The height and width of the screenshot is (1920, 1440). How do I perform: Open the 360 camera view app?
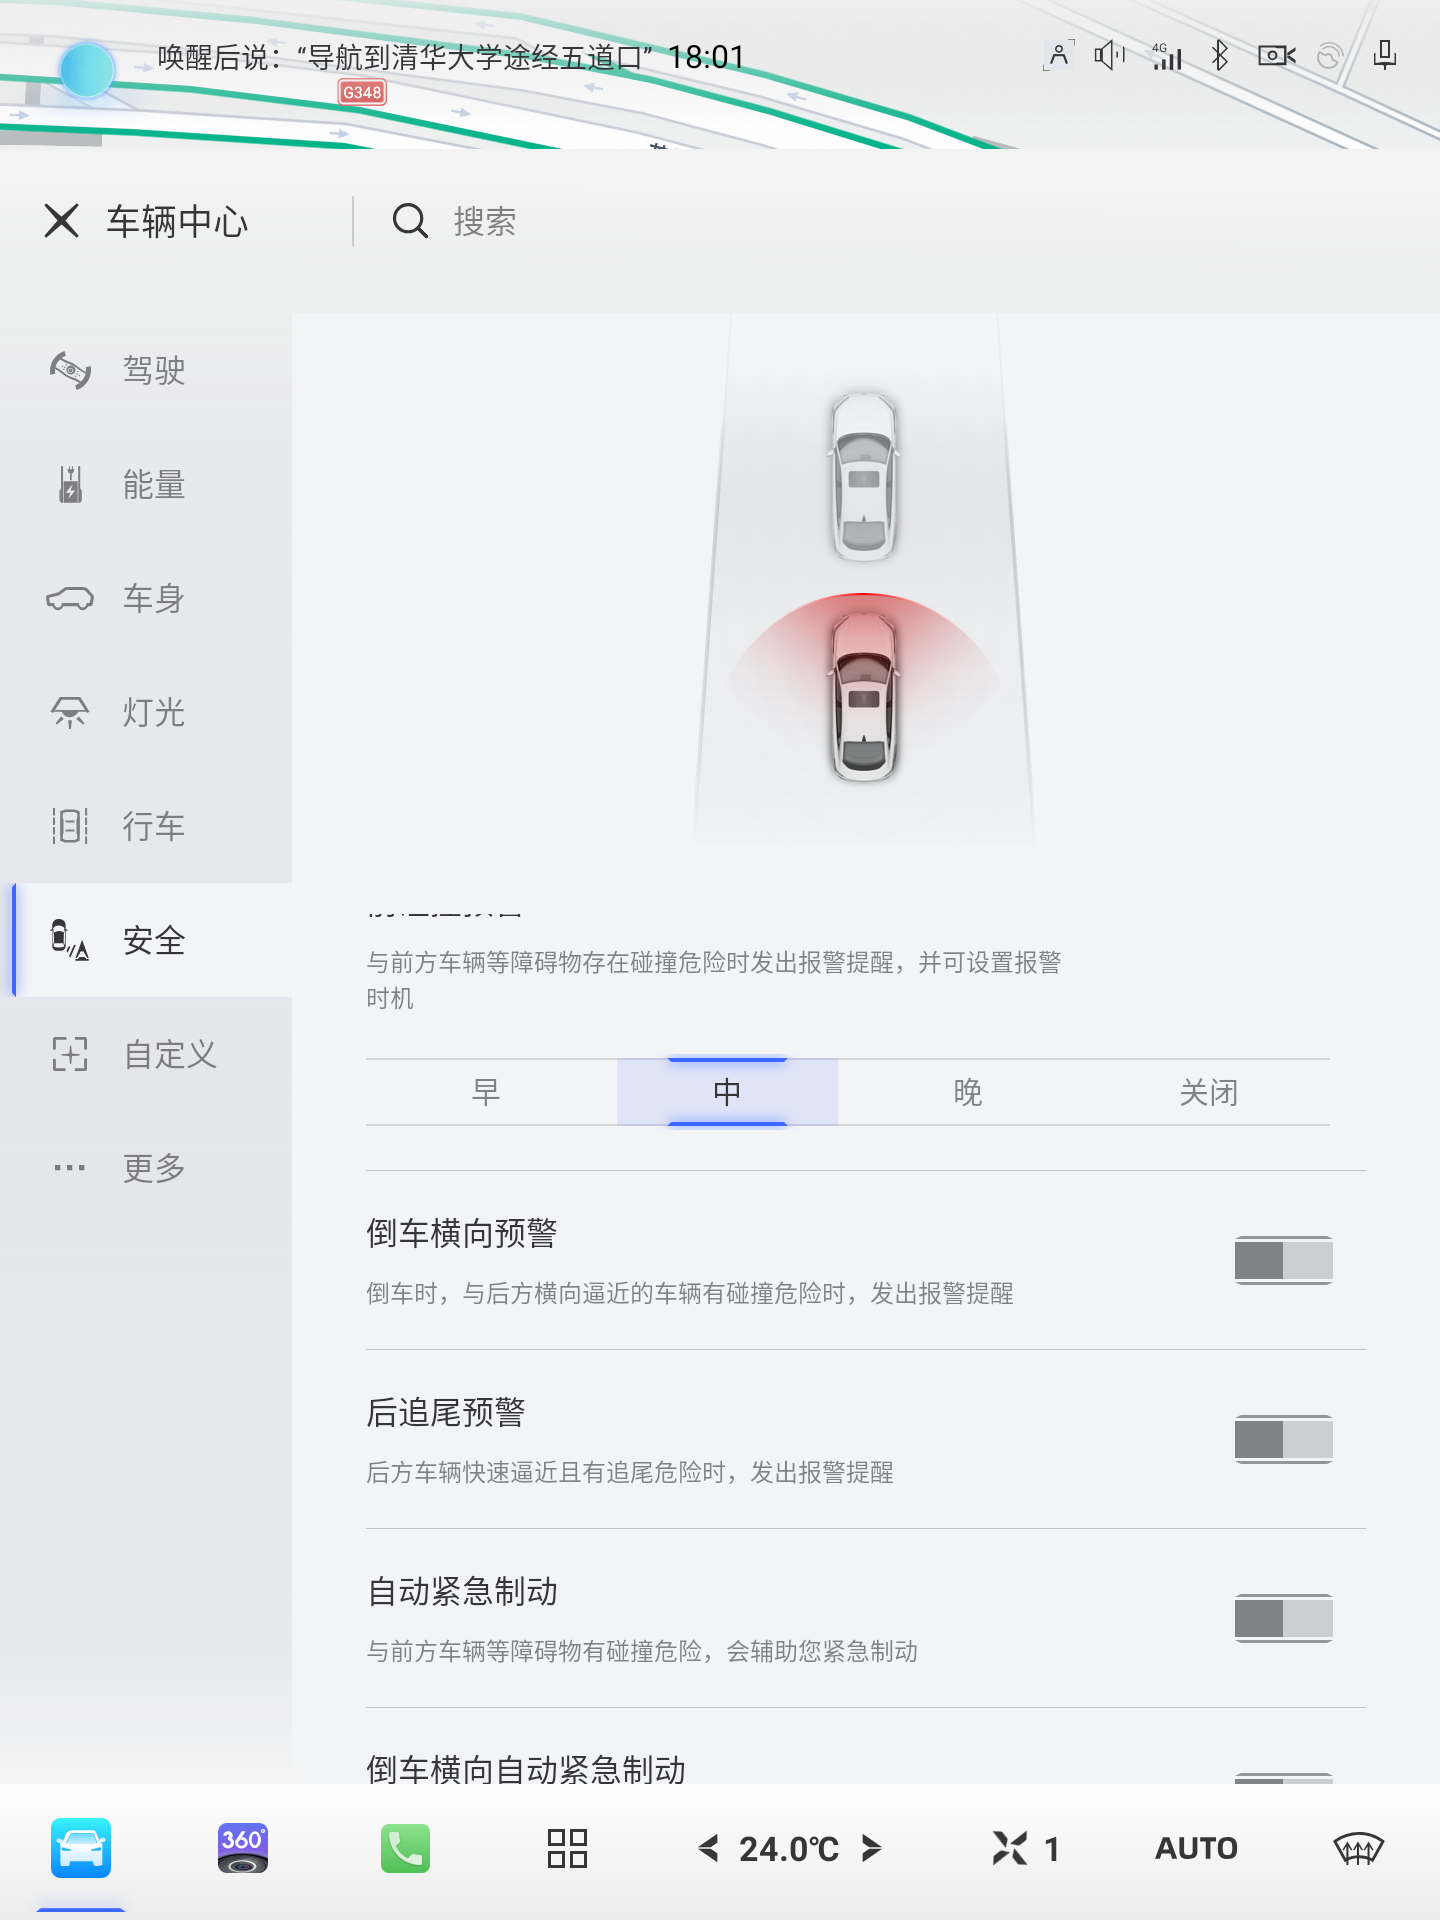pyautogui.click(x=242, y=1848)
